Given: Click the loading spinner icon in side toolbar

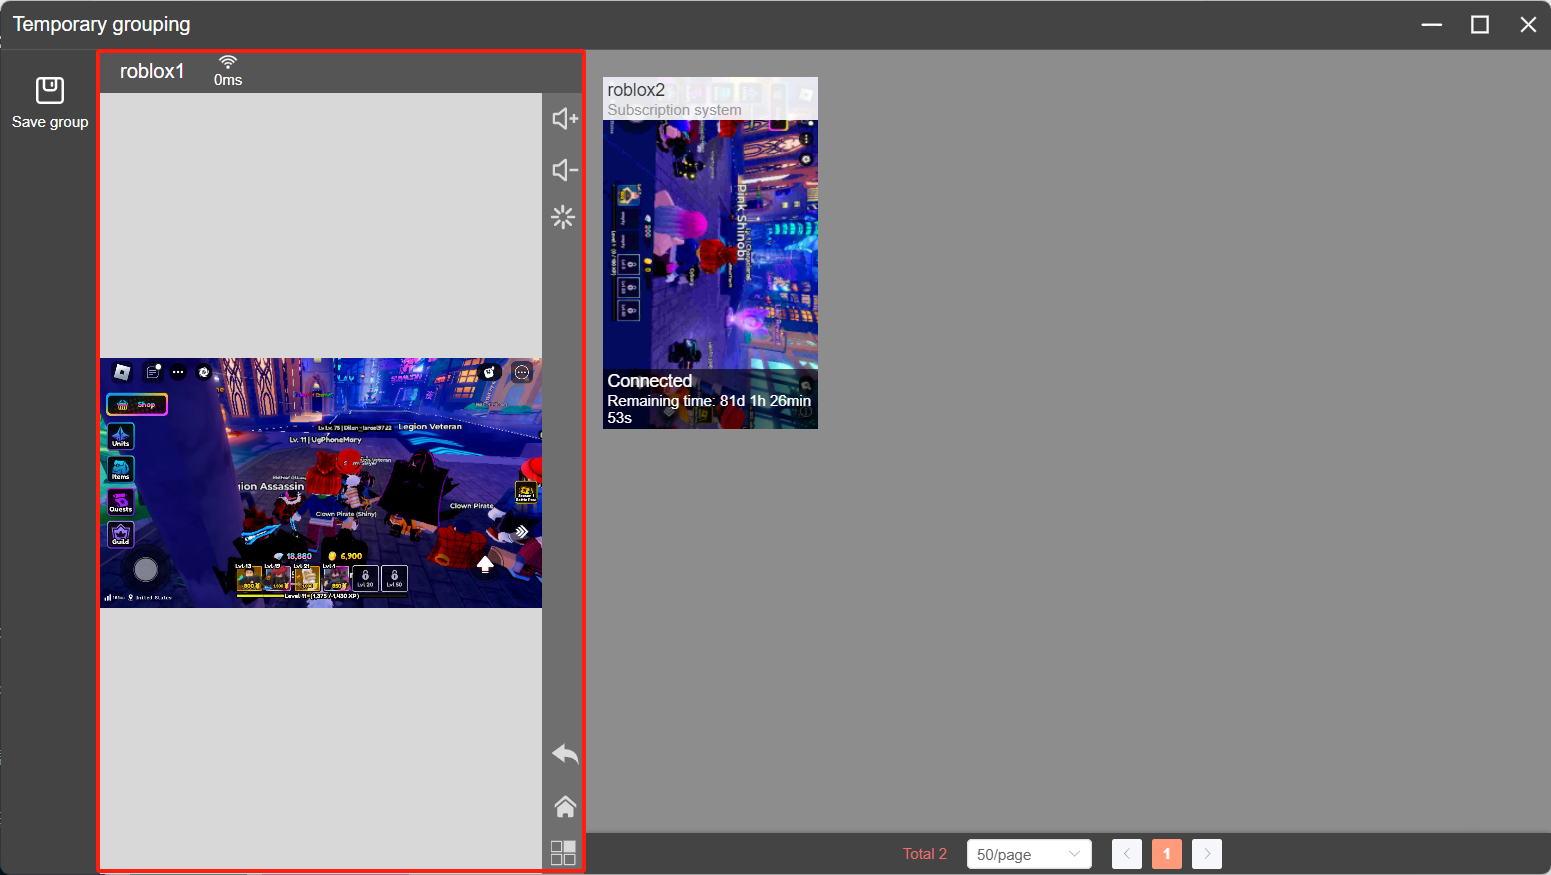Looking at the screenshot, I should click(x=563, y=217).
